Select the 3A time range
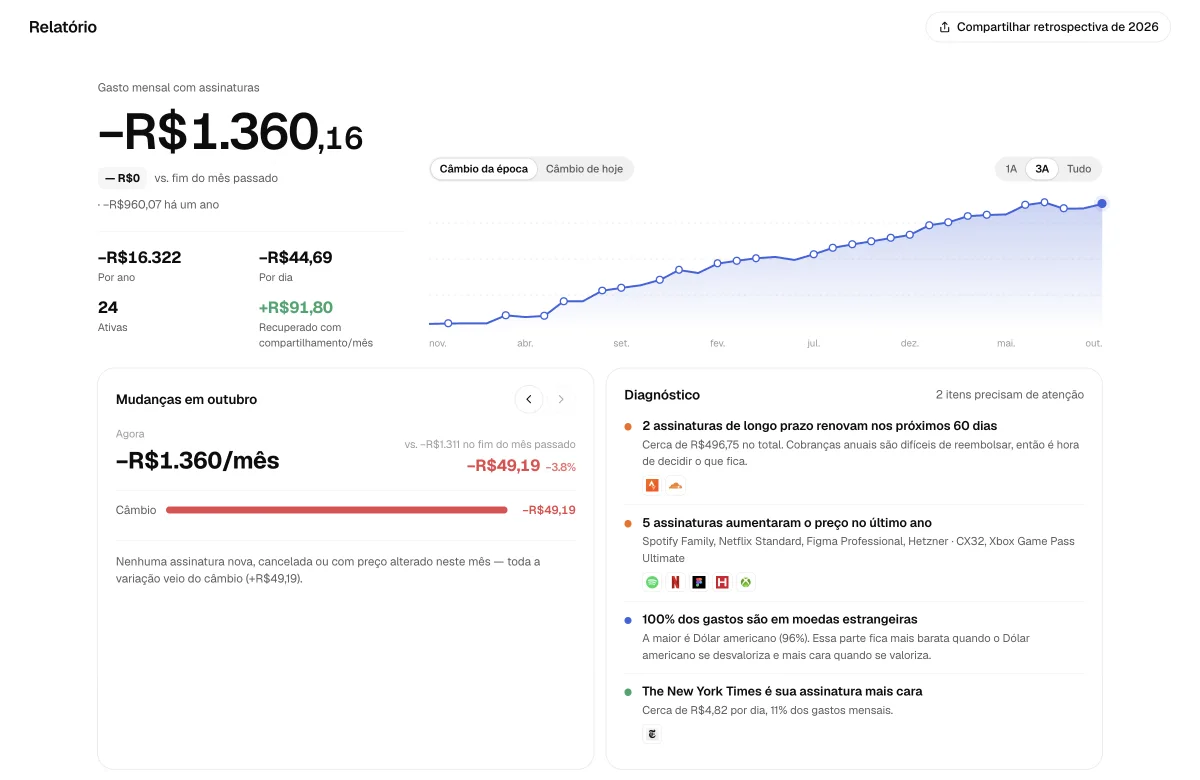Image resolution: width=1200 pixels, height=780 pixels. click(x=1042, y=169)
